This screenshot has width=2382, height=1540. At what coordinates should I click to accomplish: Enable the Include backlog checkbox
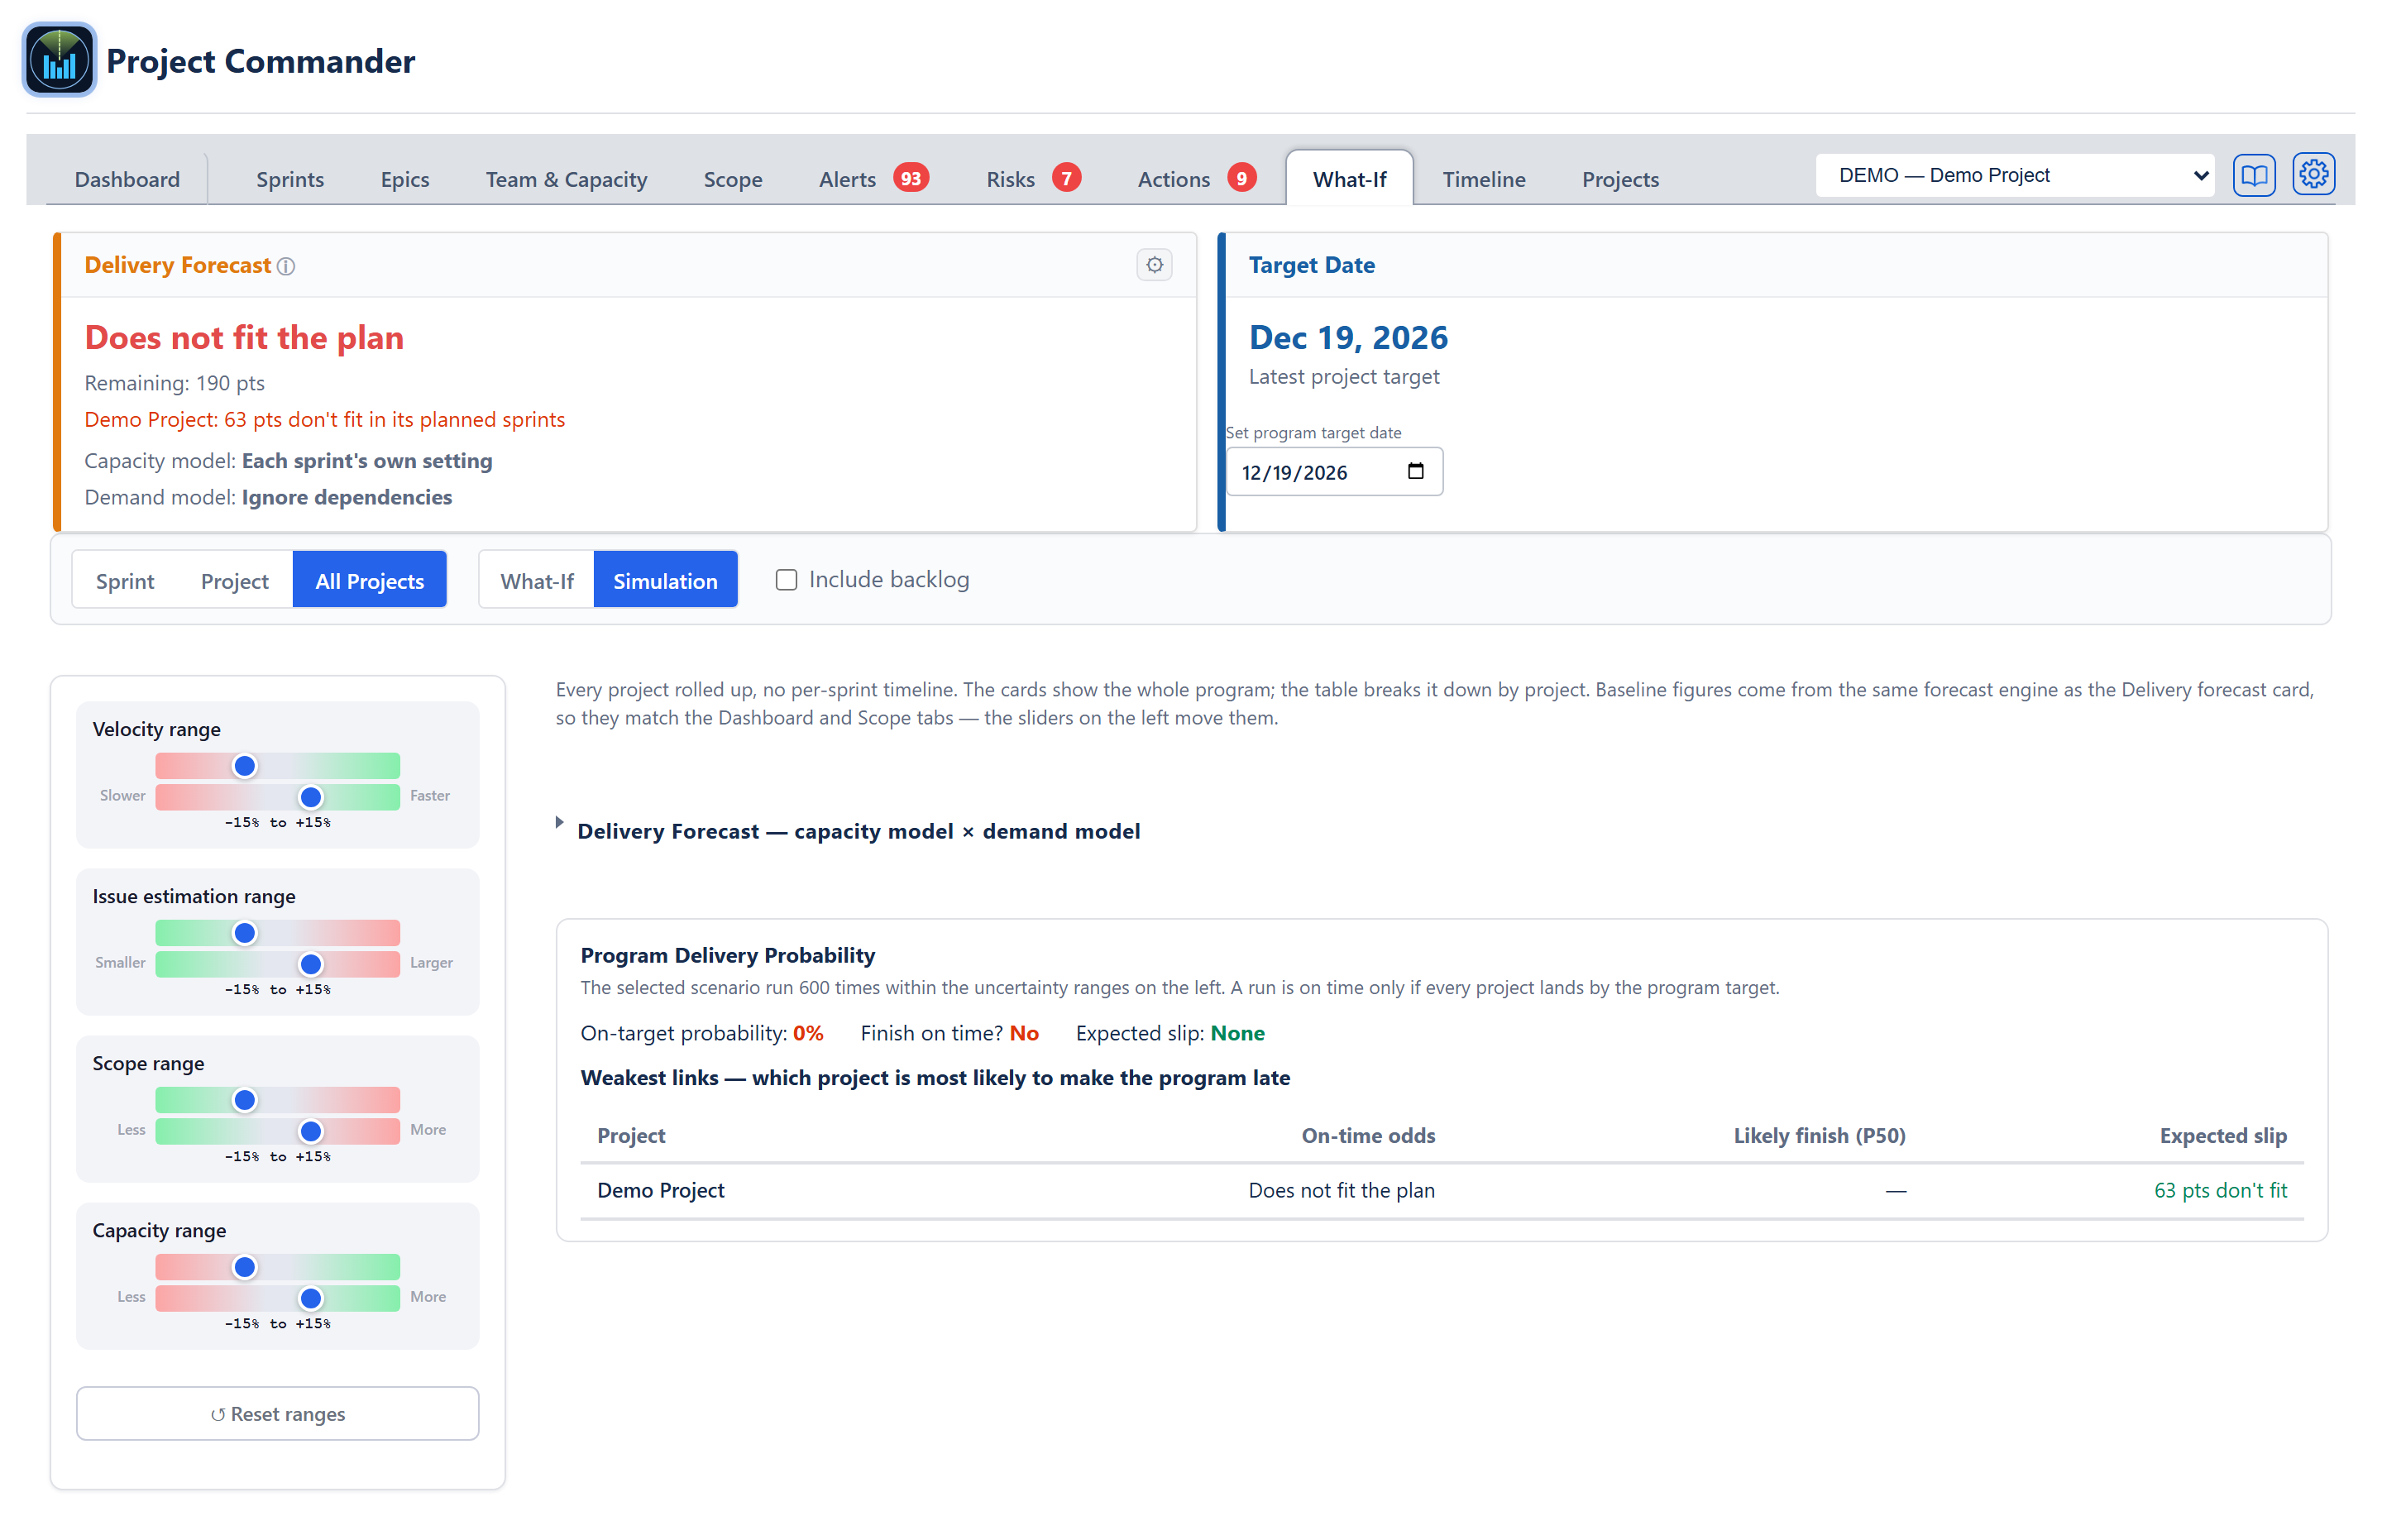(x=786, y=580)
